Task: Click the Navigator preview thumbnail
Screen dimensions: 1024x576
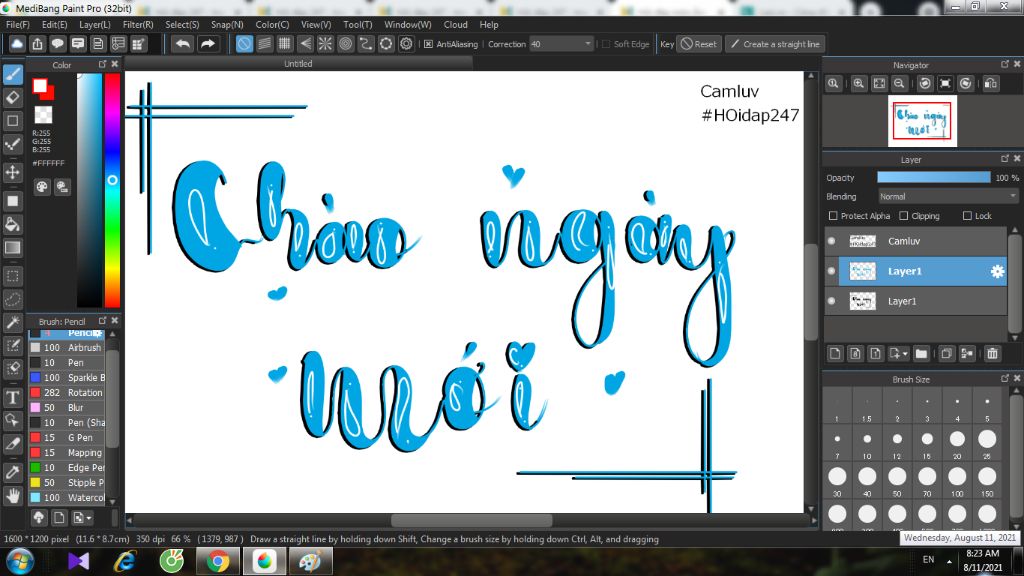Action: pos(922,121)
